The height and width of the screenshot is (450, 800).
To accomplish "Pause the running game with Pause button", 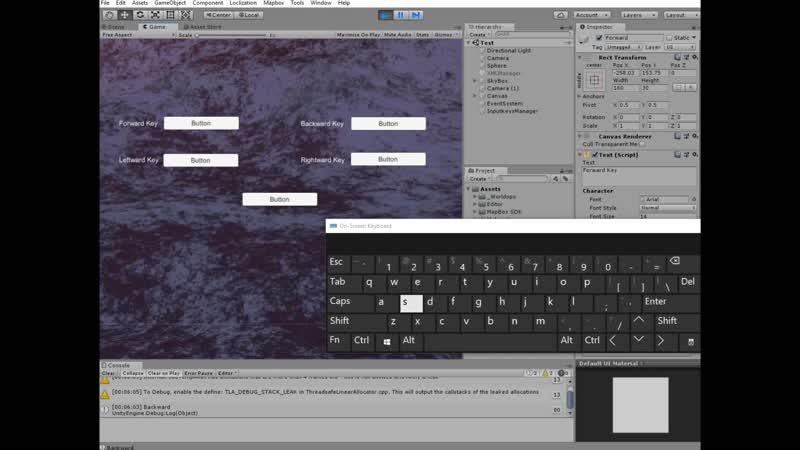I will point(401,15).
